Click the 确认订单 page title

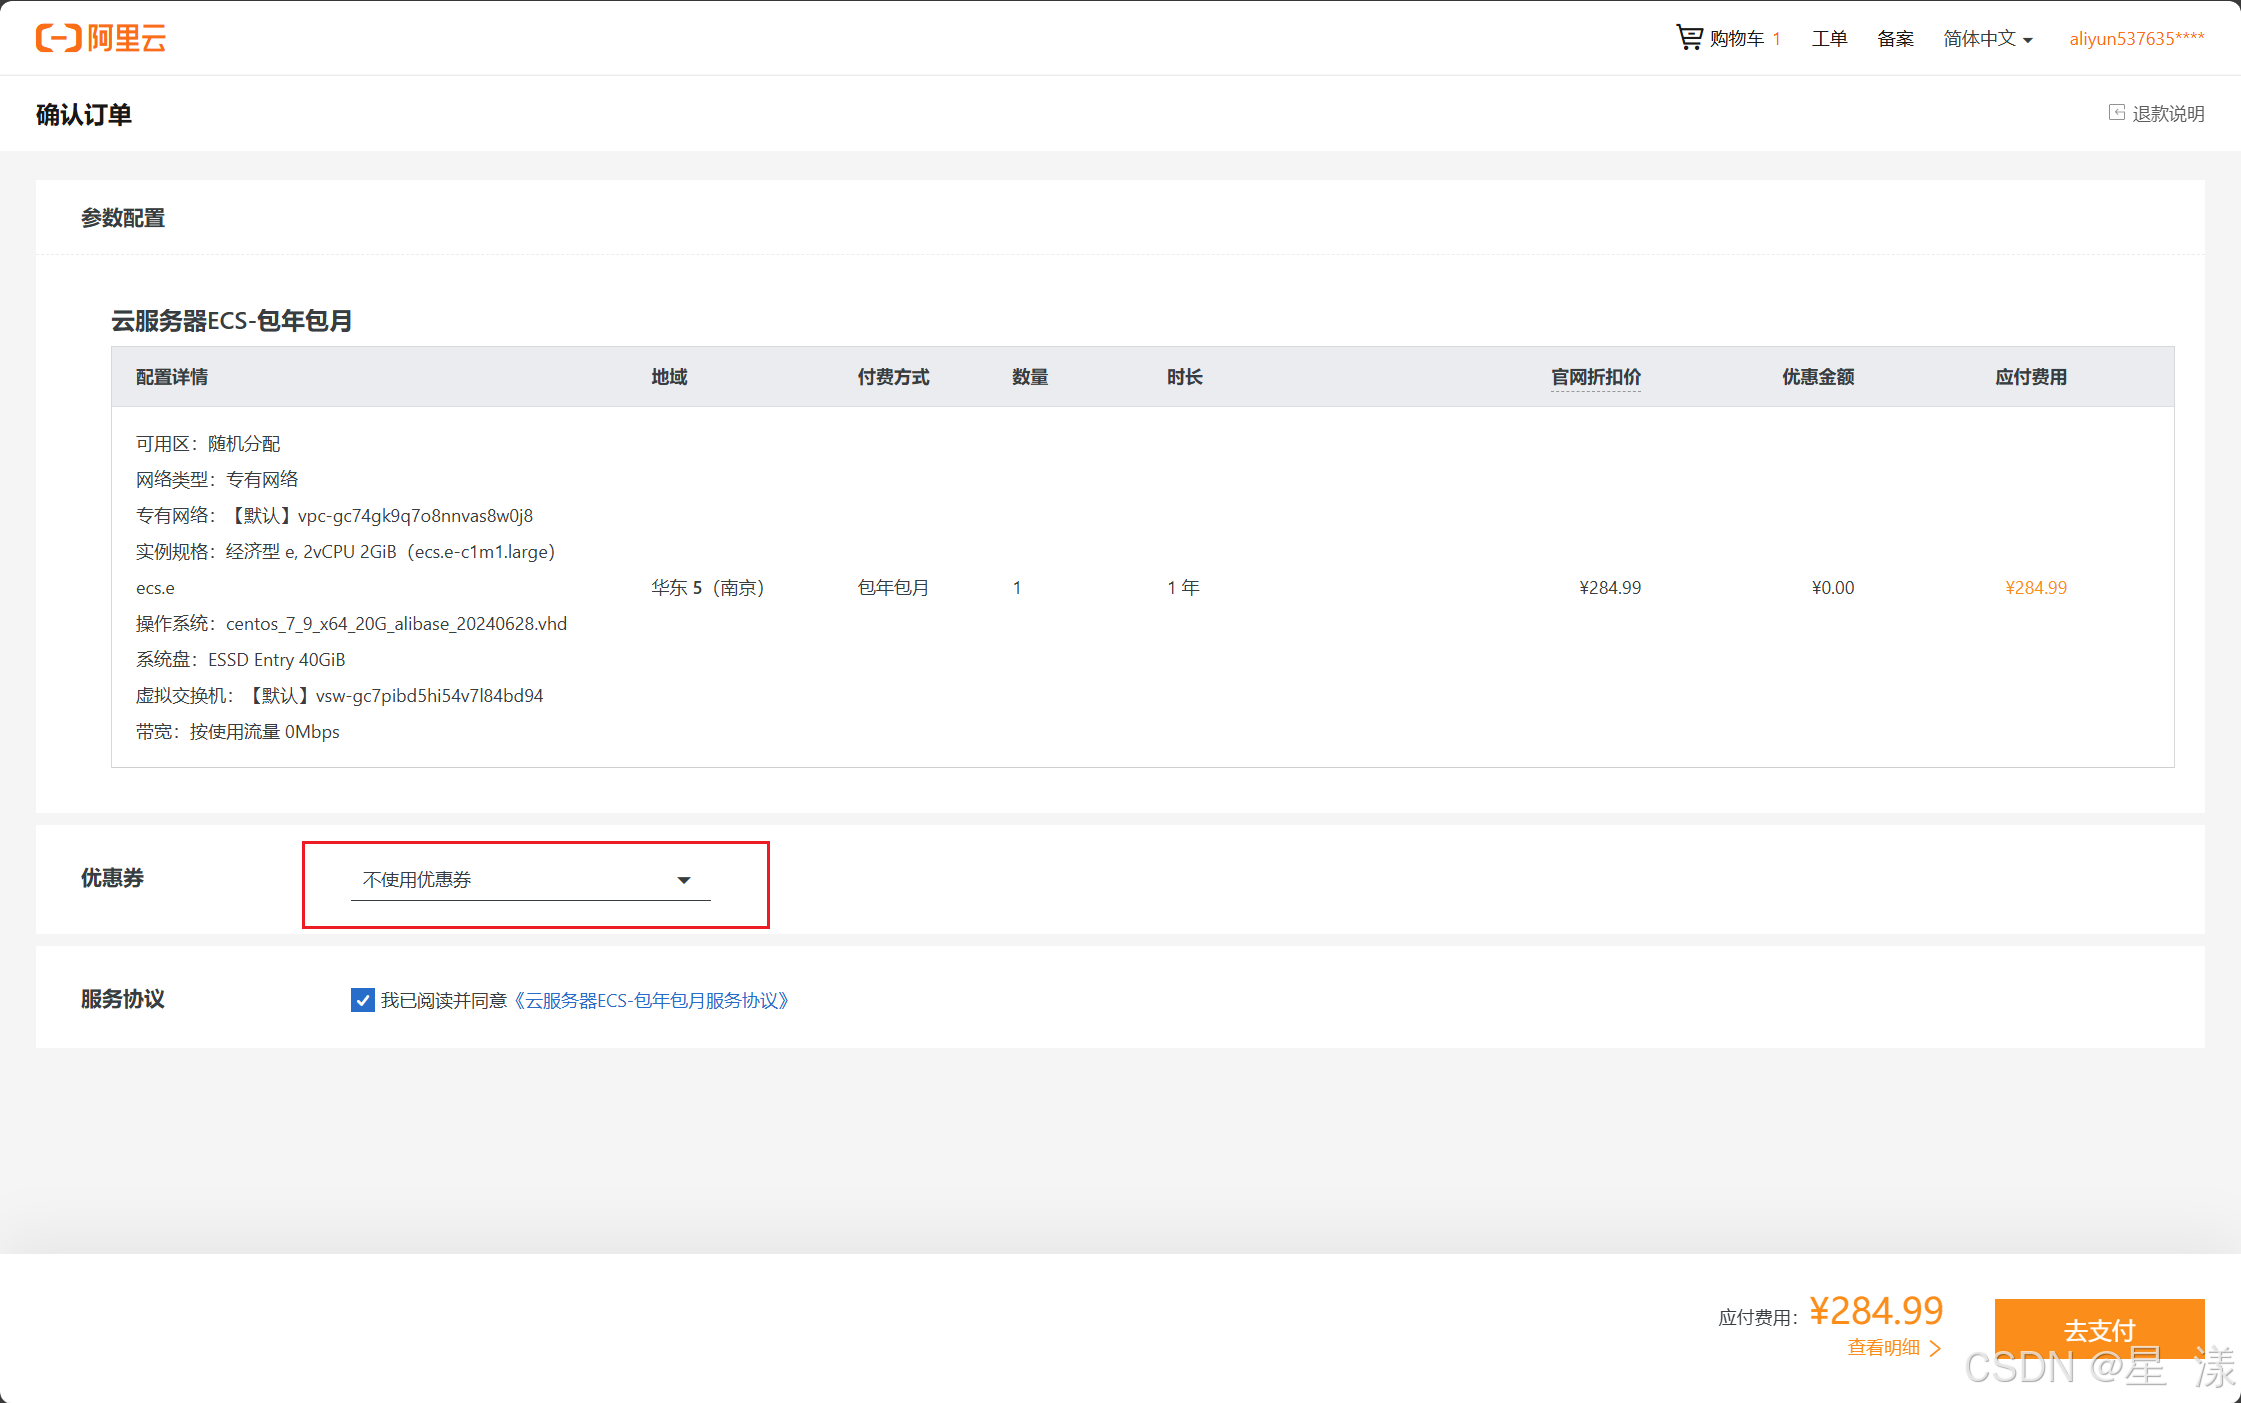tap(84, 114)
